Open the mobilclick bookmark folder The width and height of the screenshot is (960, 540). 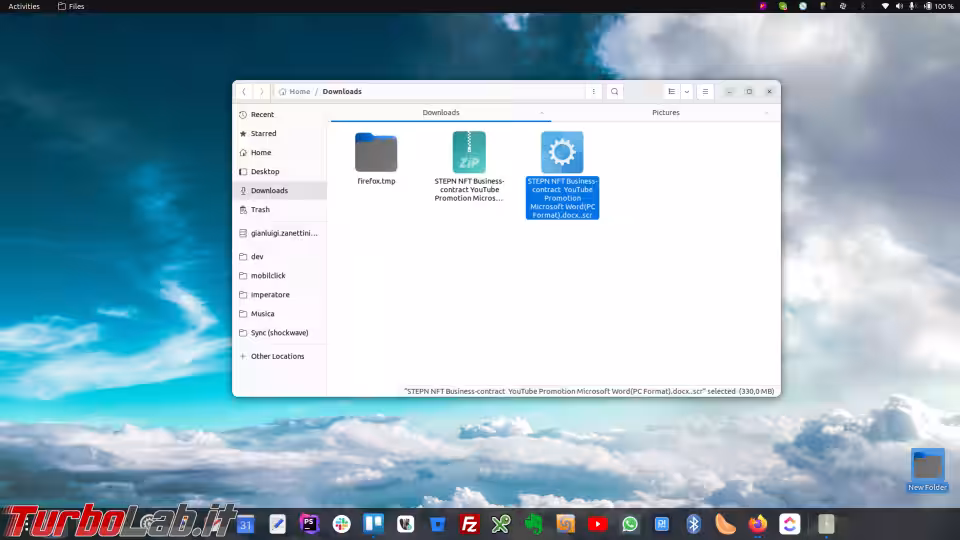[x=280, y=276]
